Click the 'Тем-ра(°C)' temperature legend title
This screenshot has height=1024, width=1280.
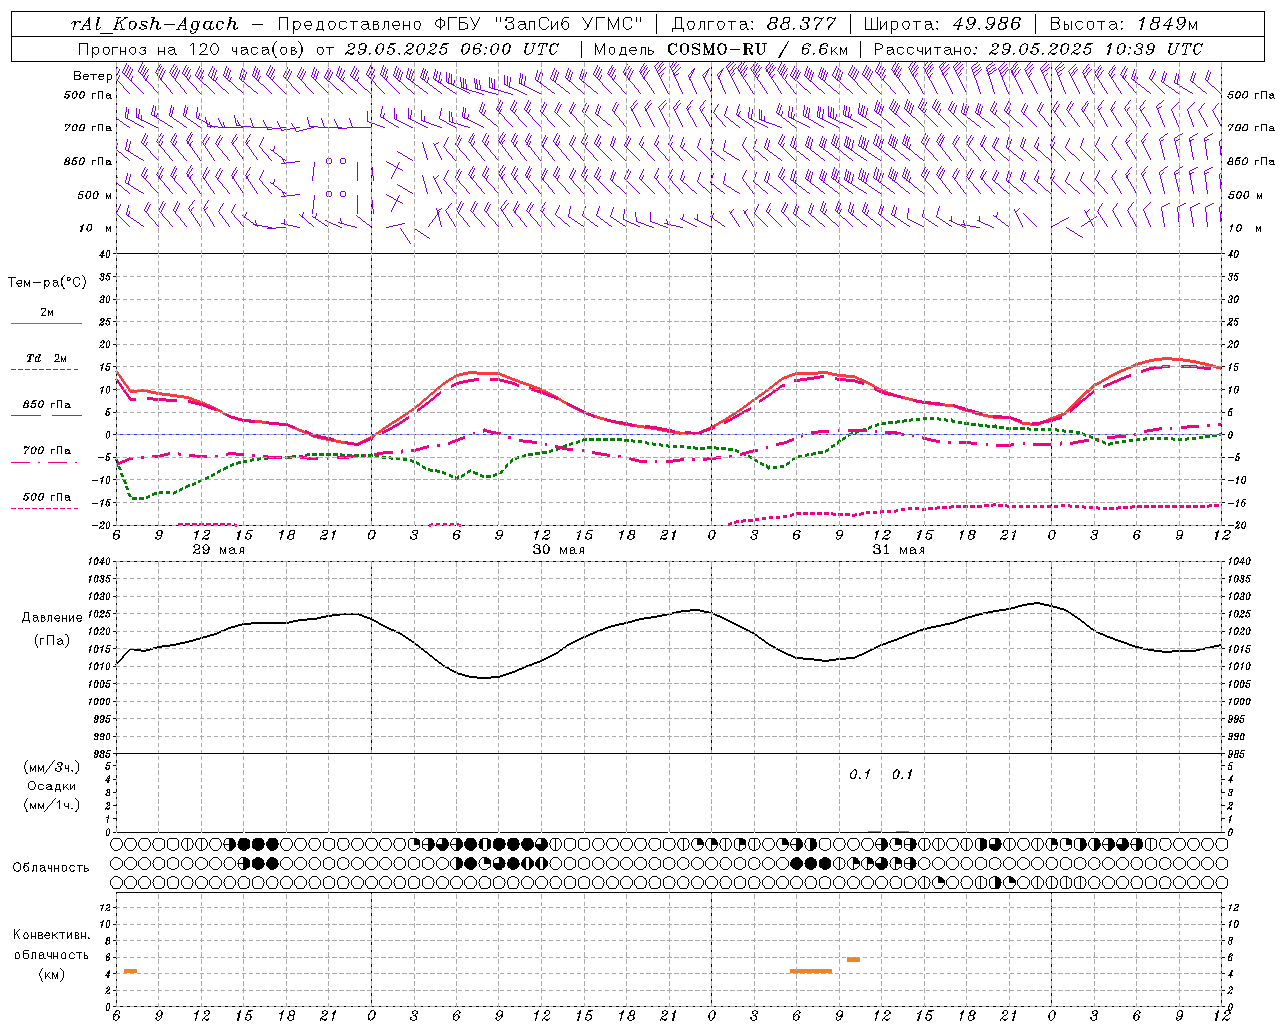(x=47, y=283)
